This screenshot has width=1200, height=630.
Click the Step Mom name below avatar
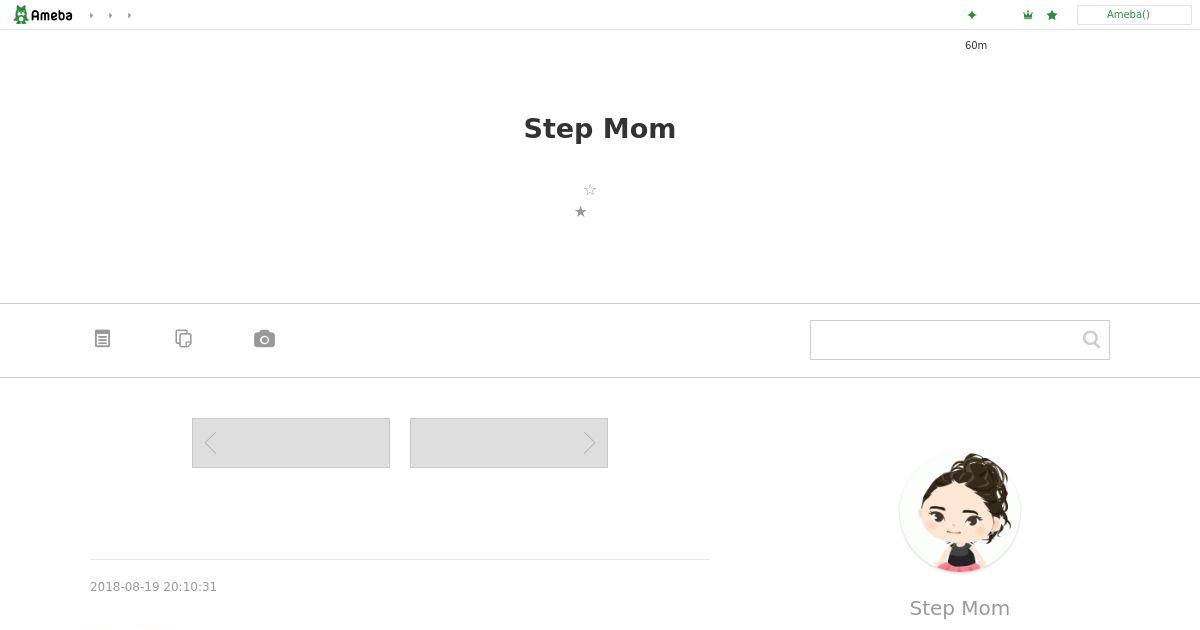pyautogui.click(x=960, y=608)
